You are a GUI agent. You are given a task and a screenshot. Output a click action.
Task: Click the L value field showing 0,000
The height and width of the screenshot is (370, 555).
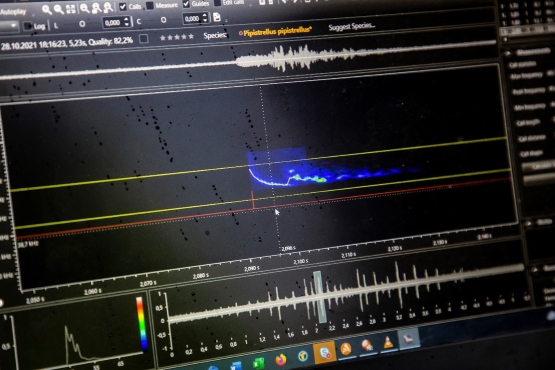[x=113, y=23]
